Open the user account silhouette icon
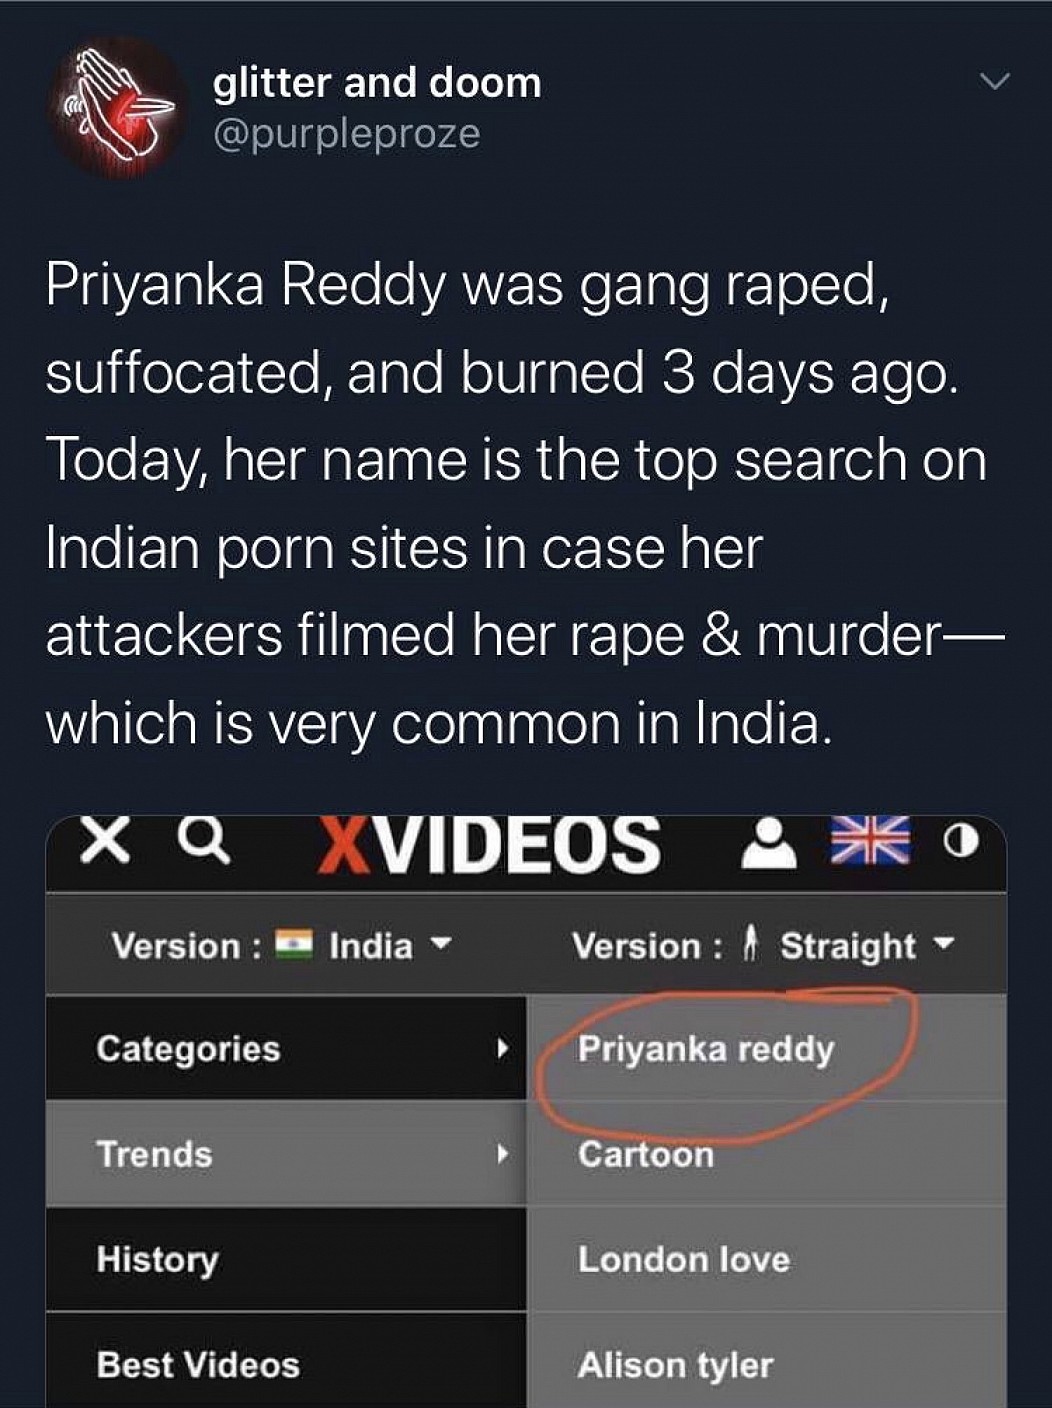Image resolution: width=1052 pixels, height=1408 pixels. (x=769, y=843)
